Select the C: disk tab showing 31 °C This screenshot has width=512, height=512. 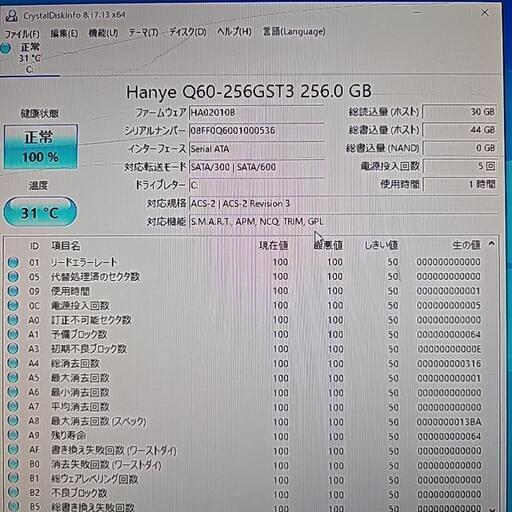30,58
